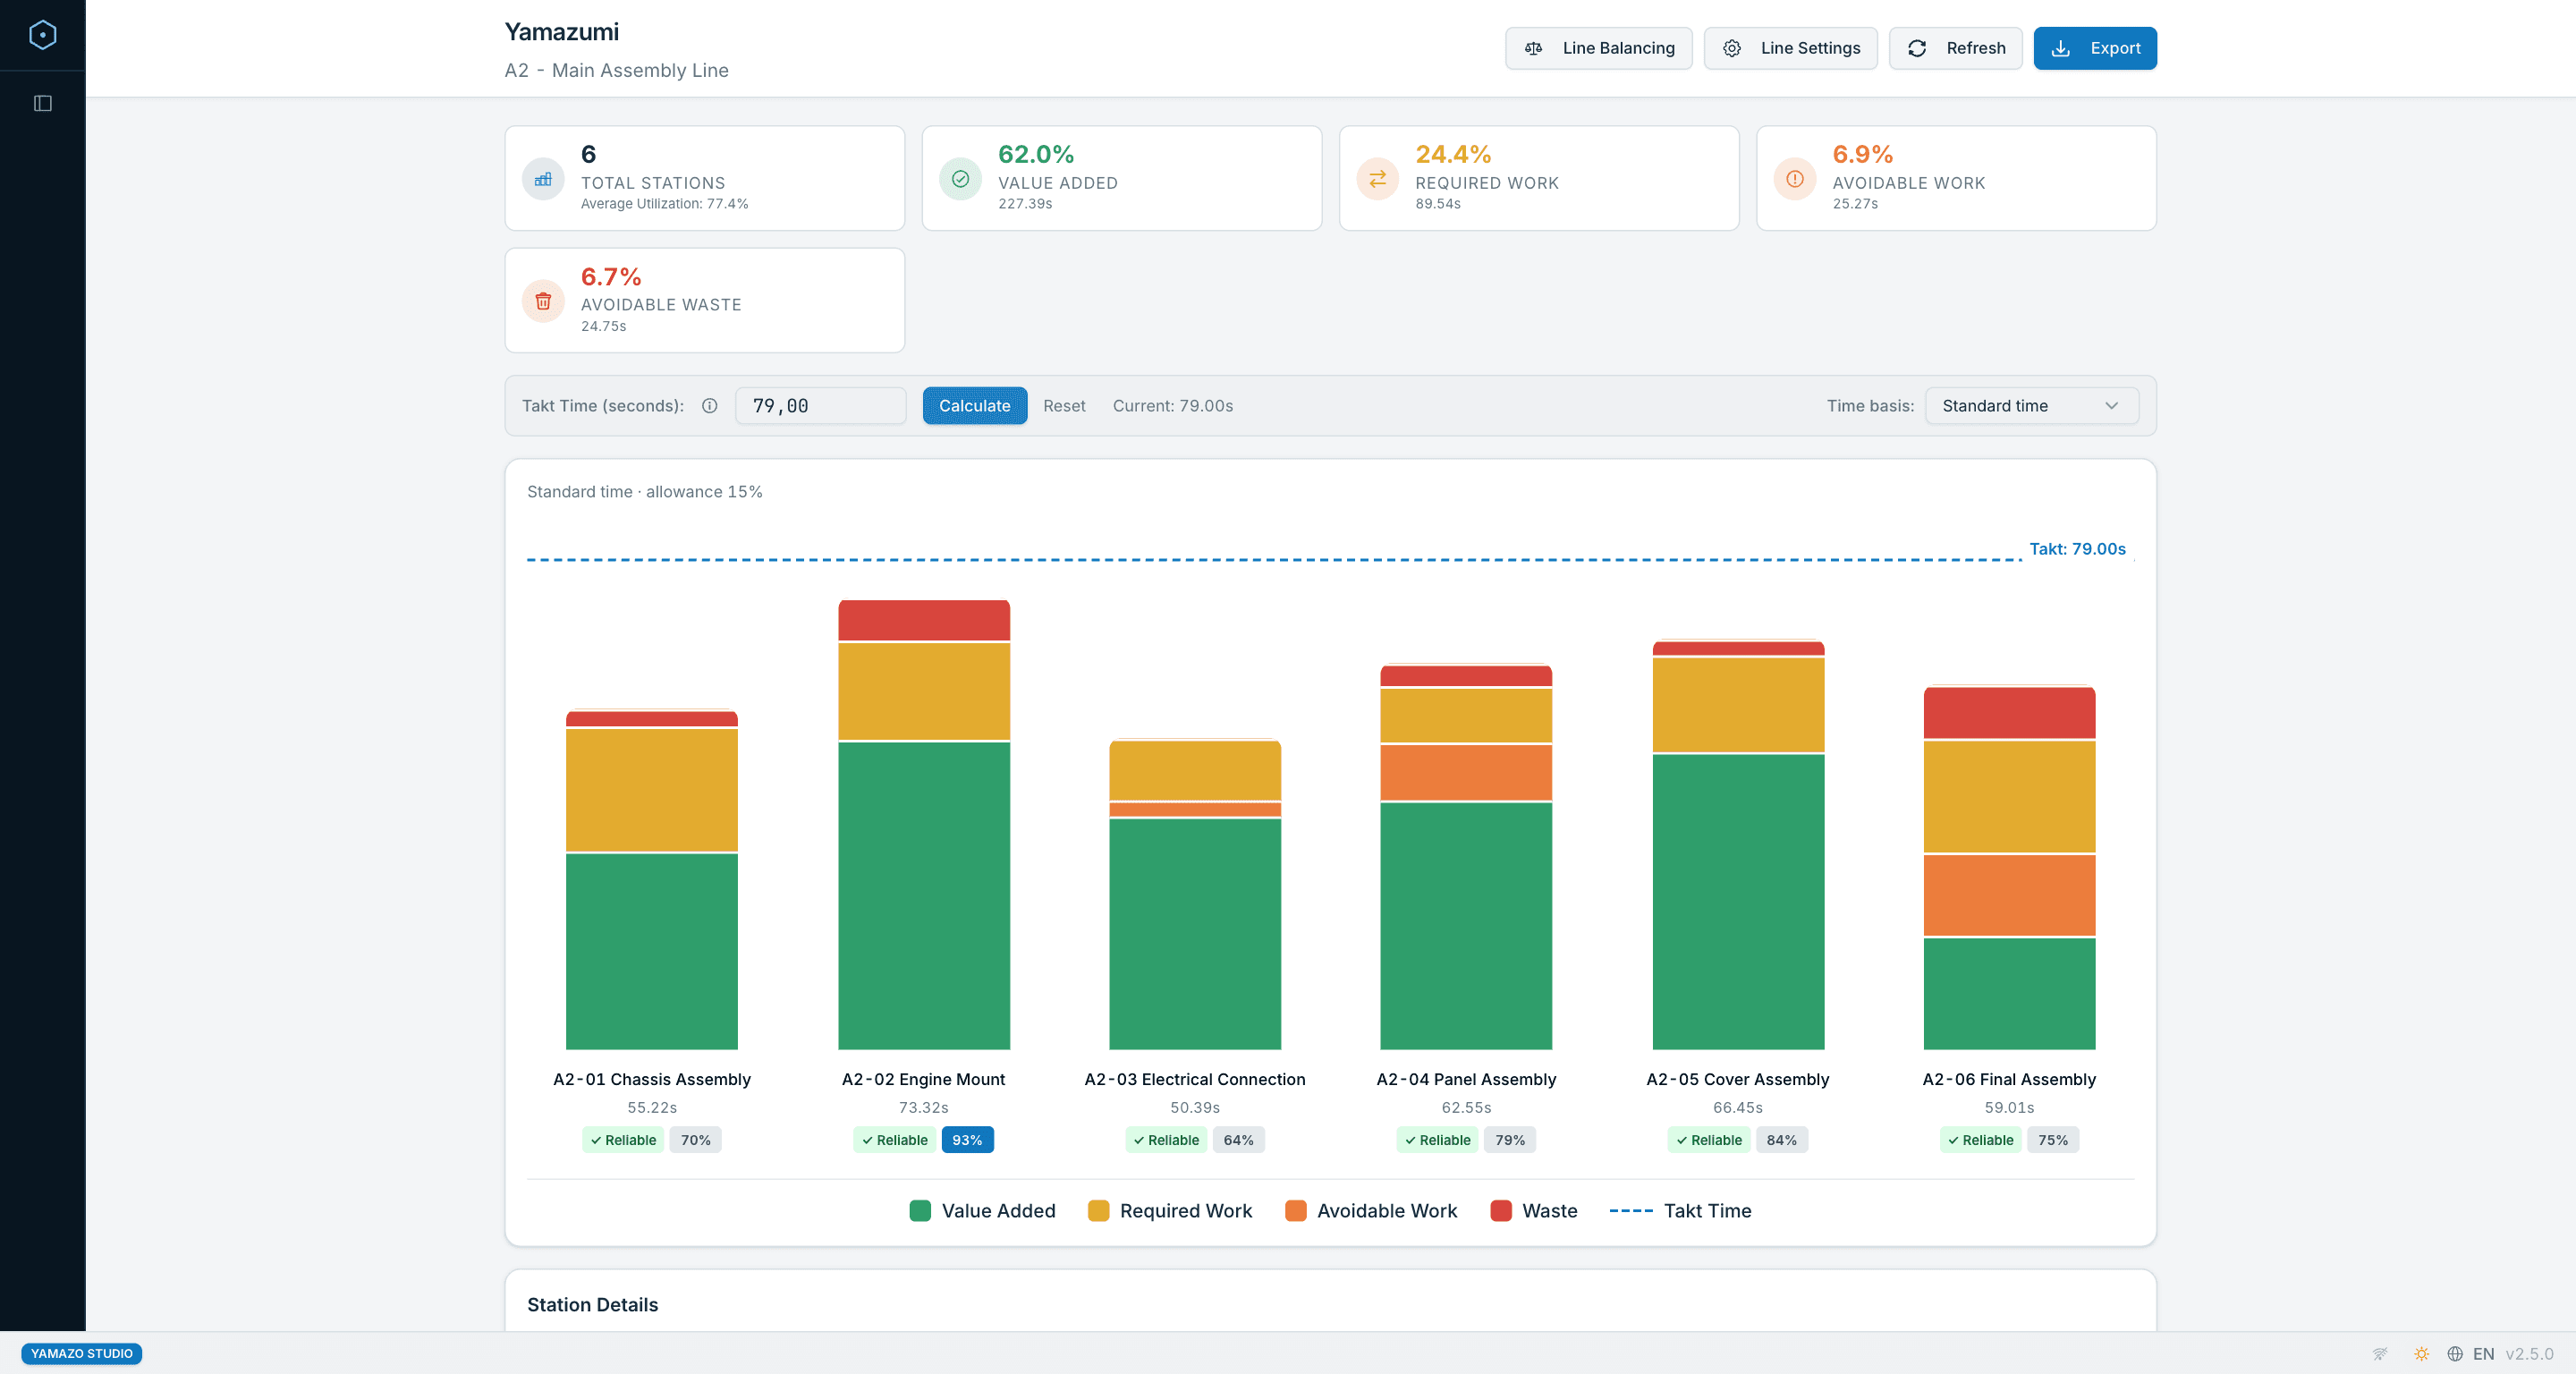Click the Avoidable Work alert icon

[1794, 179]
